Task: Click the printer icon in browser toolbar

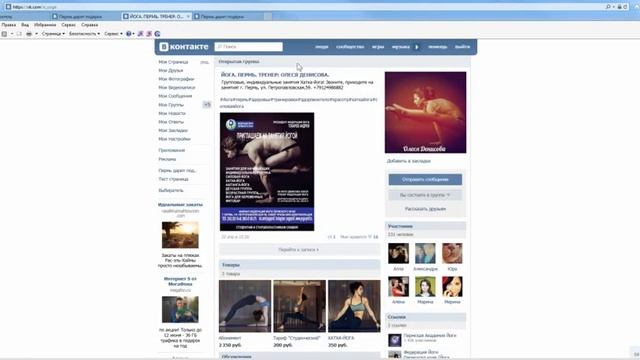Action: pyautogui.click(x=29, y=34)
